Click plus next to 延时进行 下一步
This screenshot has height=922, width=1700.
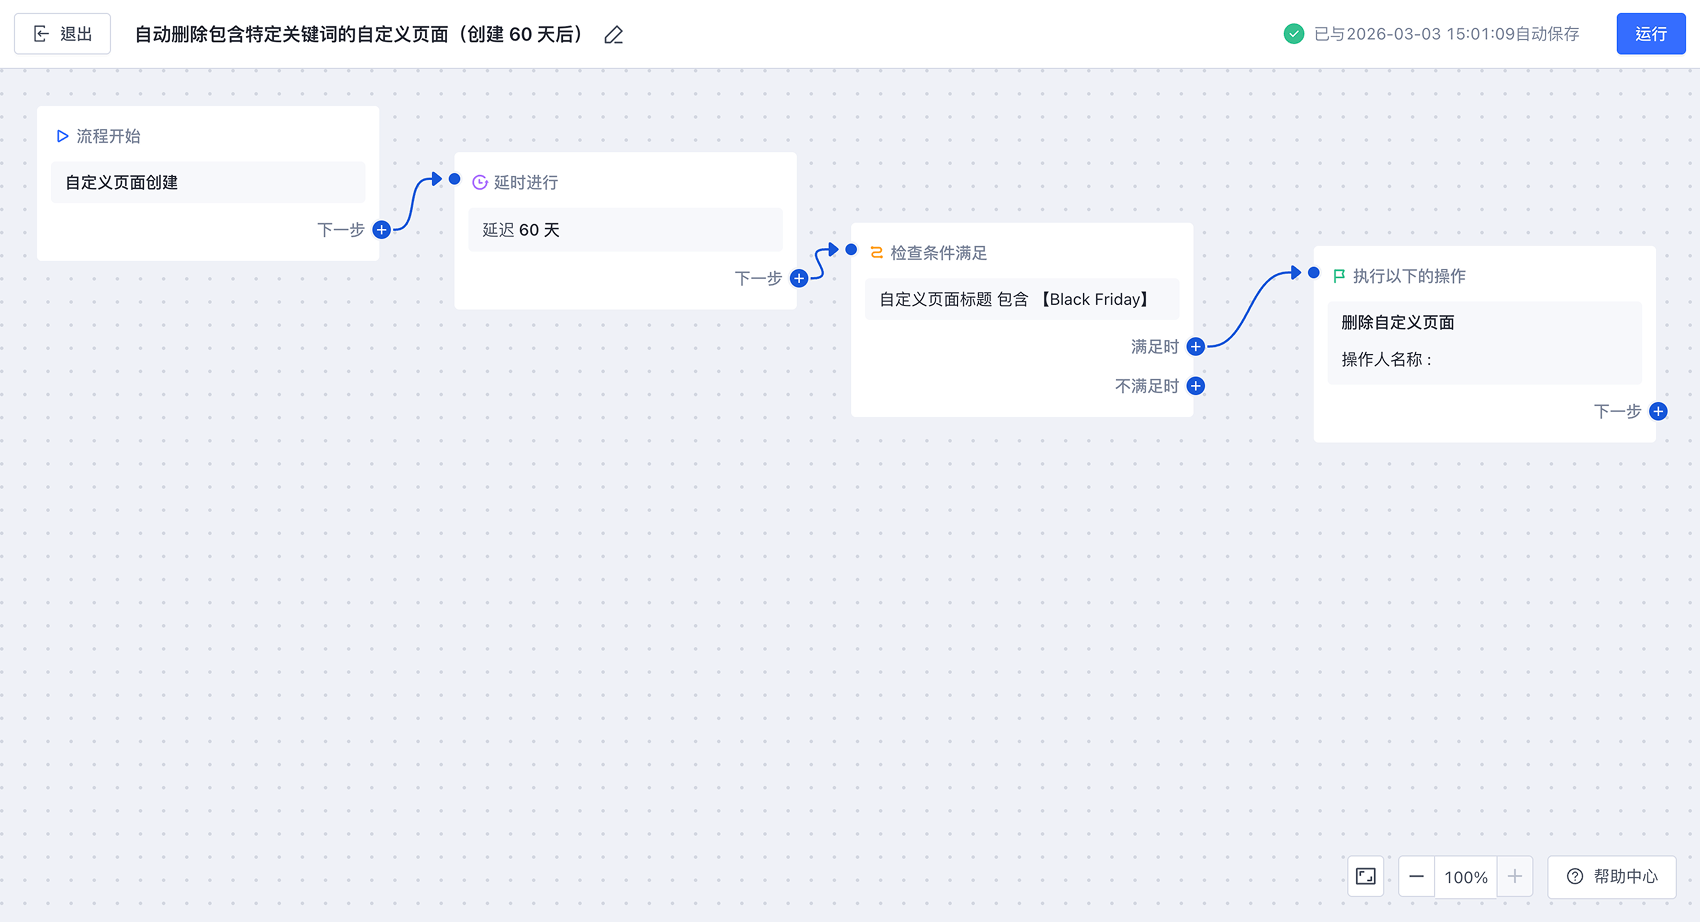pyautogui.click(x=799, y=279)
